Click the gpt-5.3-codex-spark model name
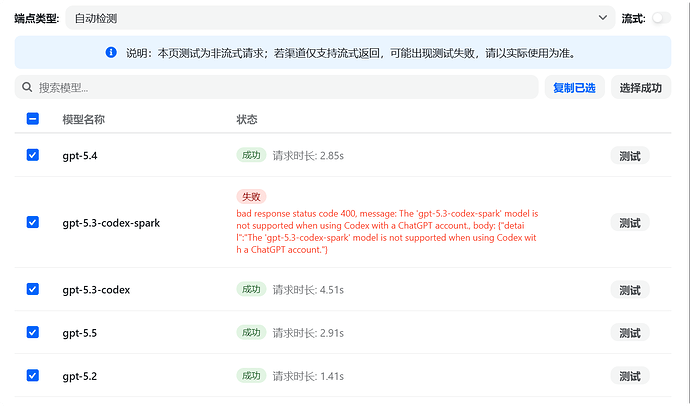The image size is (690, 406). click(111, 223)
